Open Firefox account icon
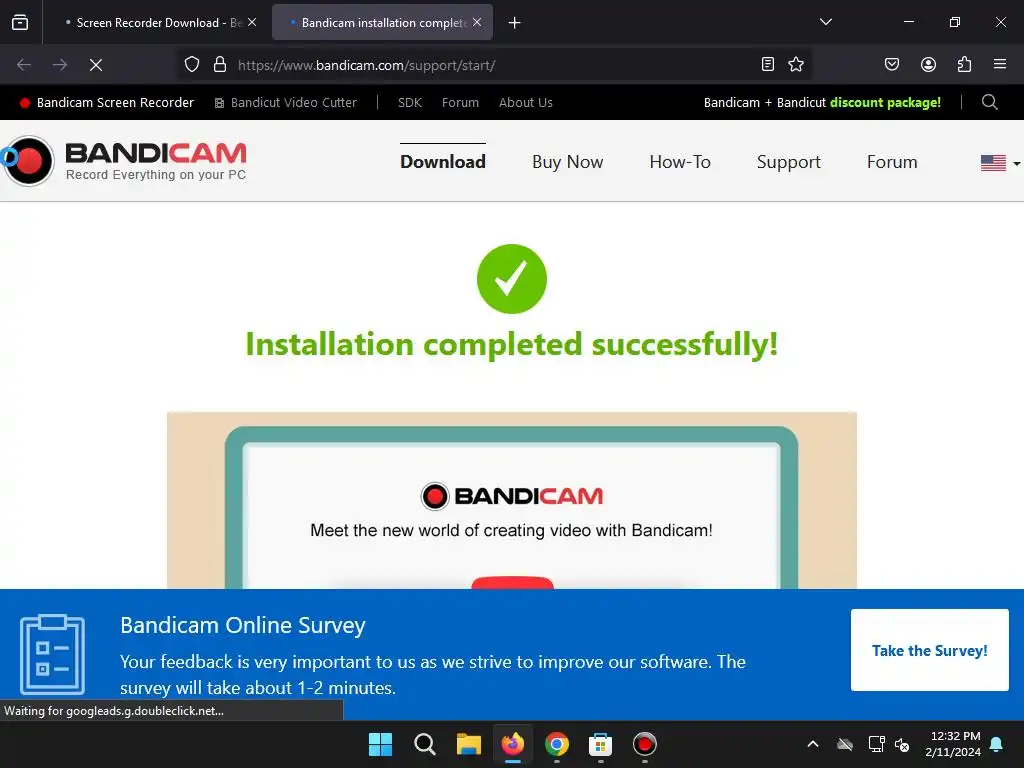 point(928,64)
